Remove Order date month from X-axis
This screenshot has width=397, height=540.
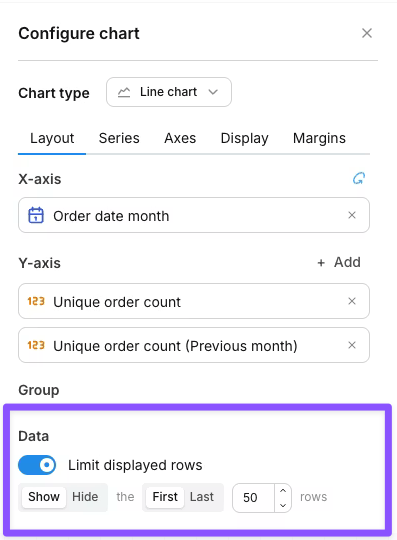tap(352, 215)
